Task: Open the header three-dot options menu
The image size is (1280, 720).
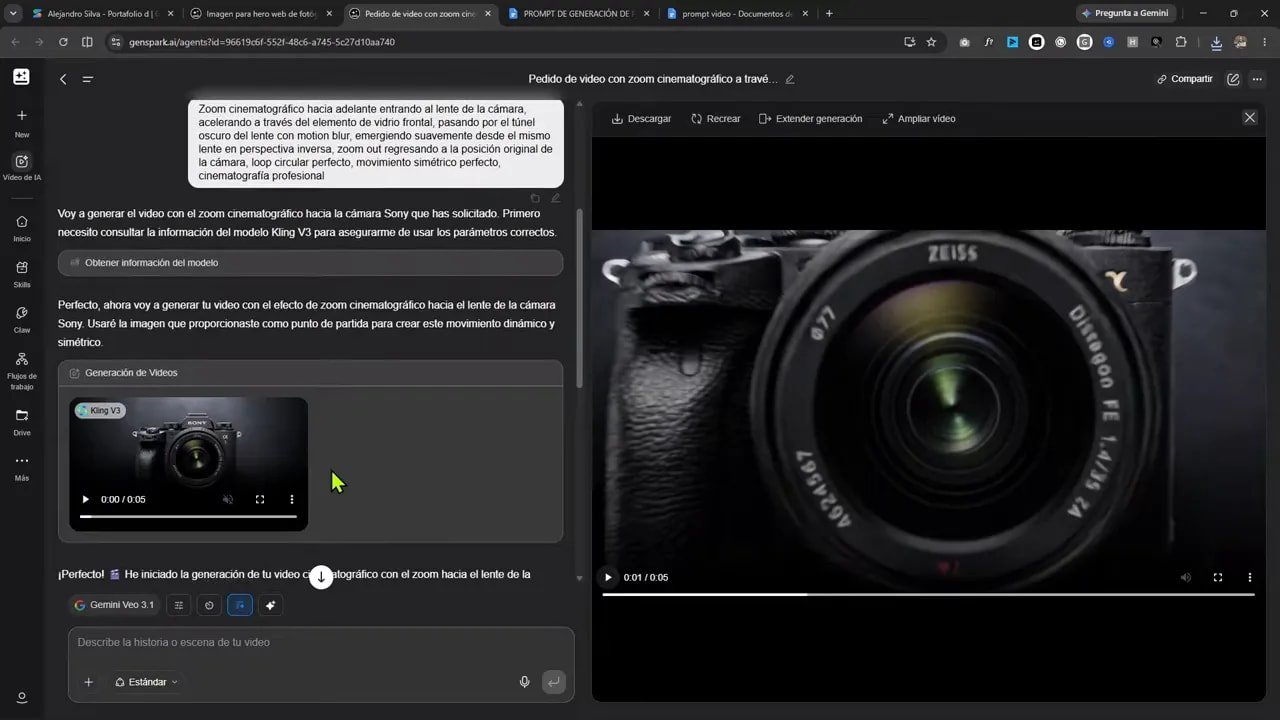Action: click(1257, 79)
